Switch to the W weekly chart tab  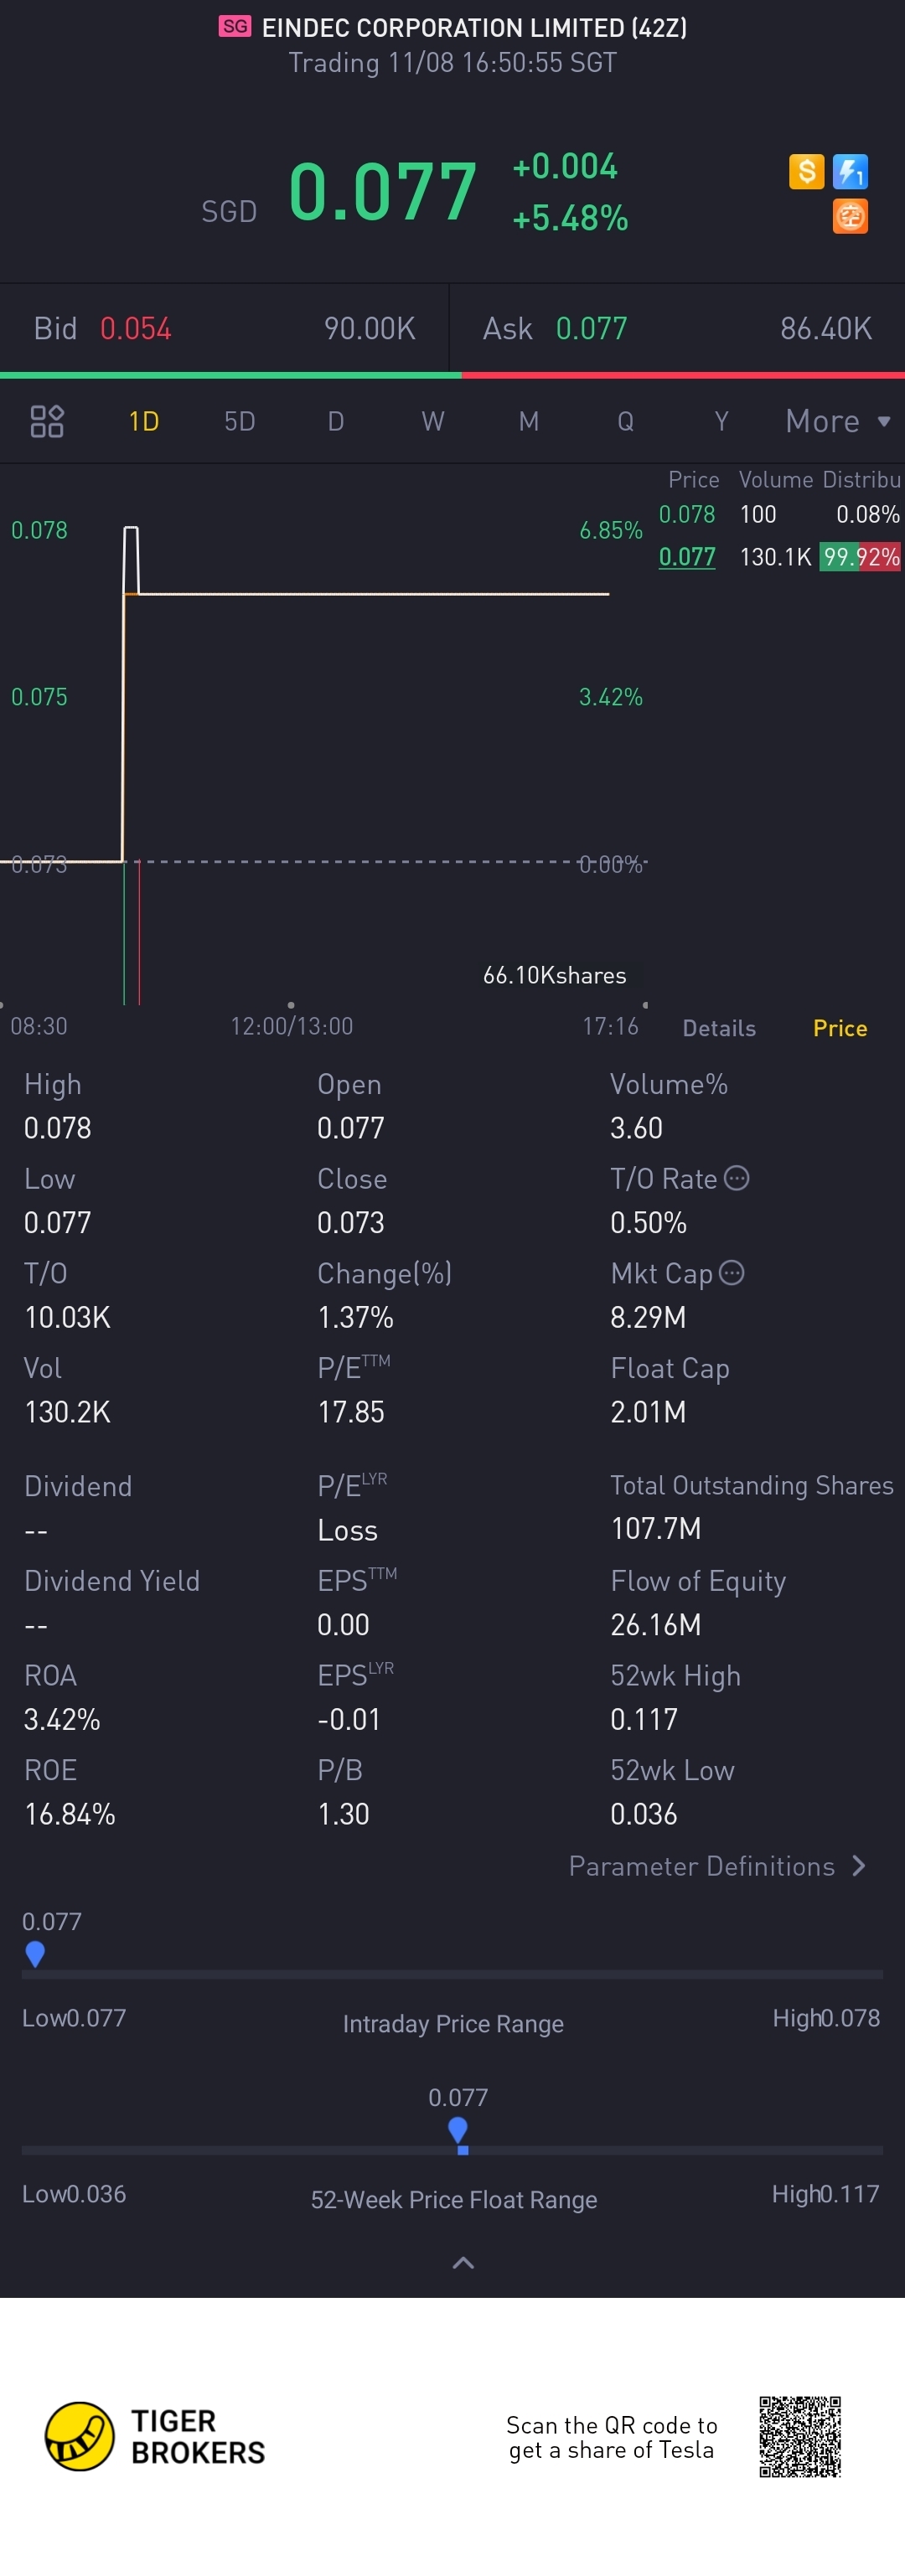click(x=433, y=421)
